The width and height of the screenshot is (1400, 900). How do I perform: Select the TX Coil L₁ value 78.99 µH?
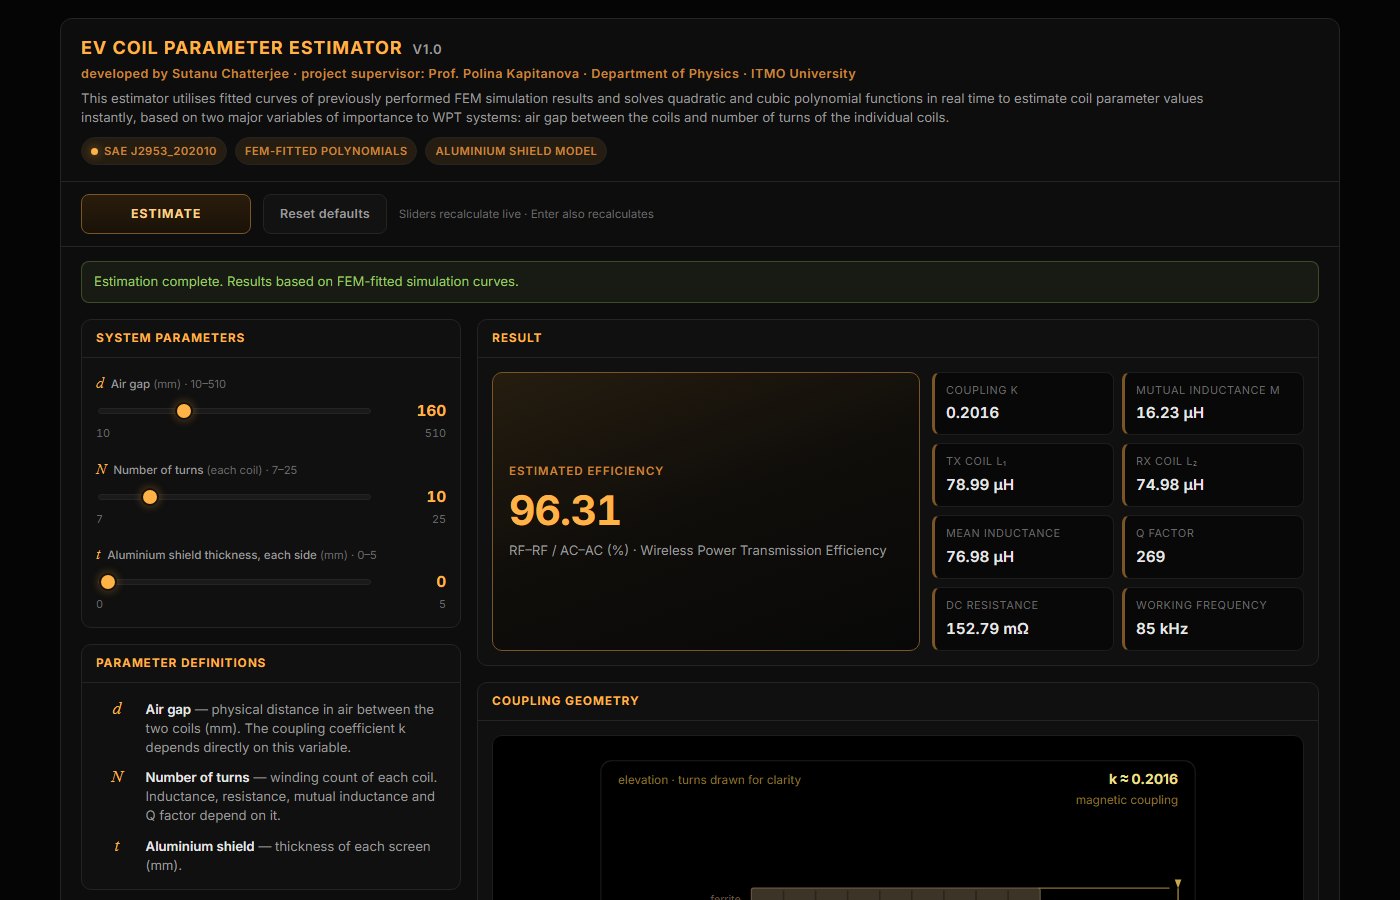(980, 485)
